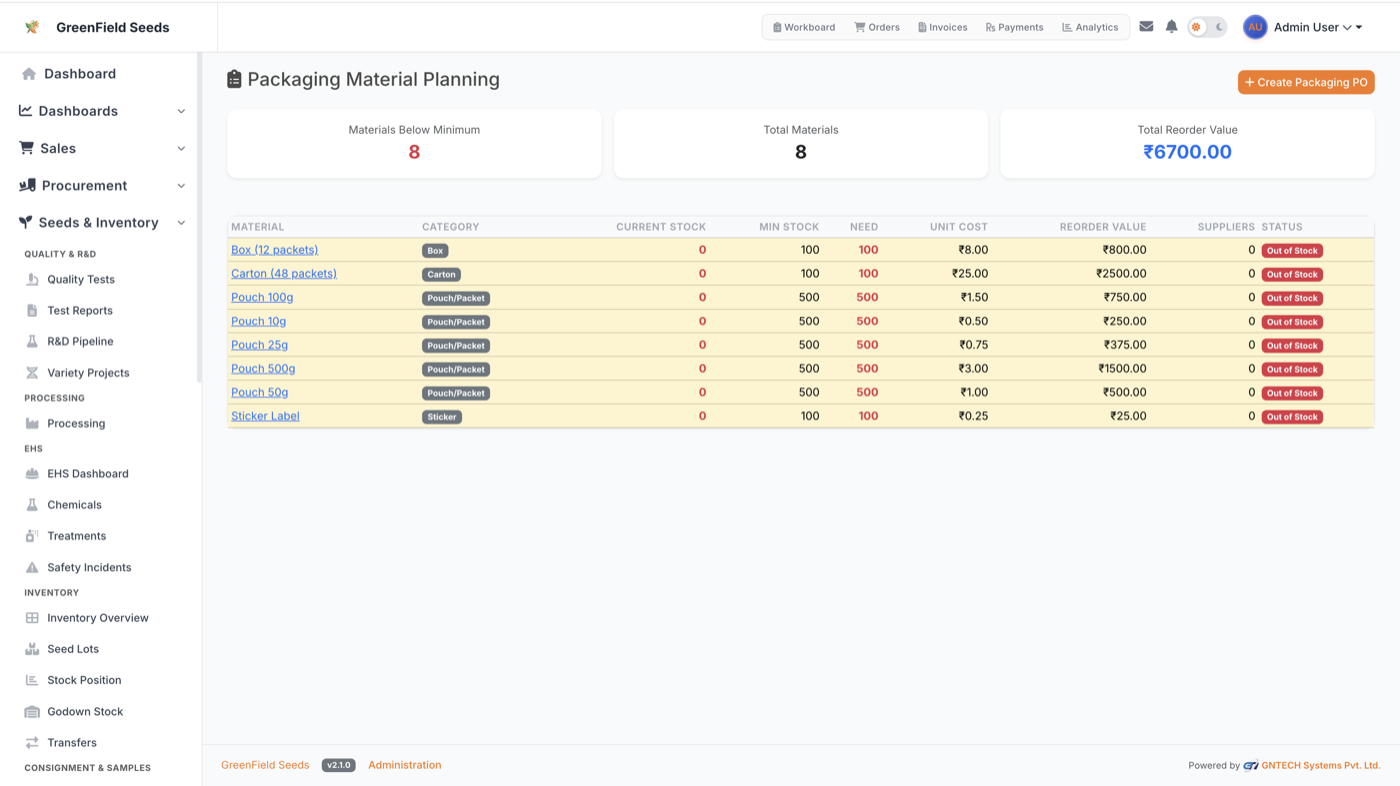Click the Dashboard home icon
Image resolution: width=1400 pixels, height=786 pixels.
pyautogui.click(x=29, y=74)
